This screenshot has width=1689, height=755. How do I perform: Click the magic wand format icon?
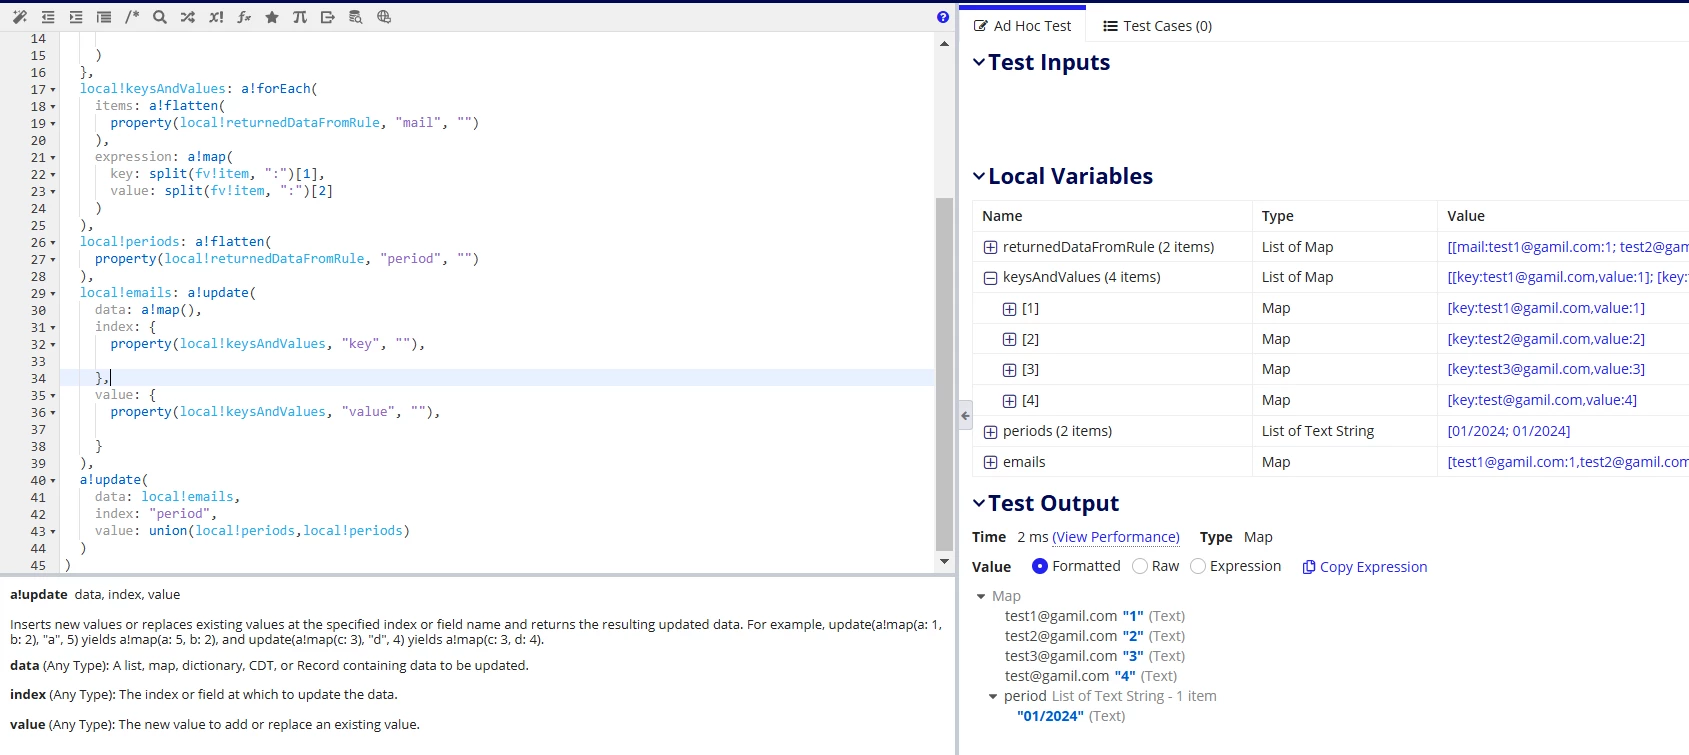click(20, 17)
